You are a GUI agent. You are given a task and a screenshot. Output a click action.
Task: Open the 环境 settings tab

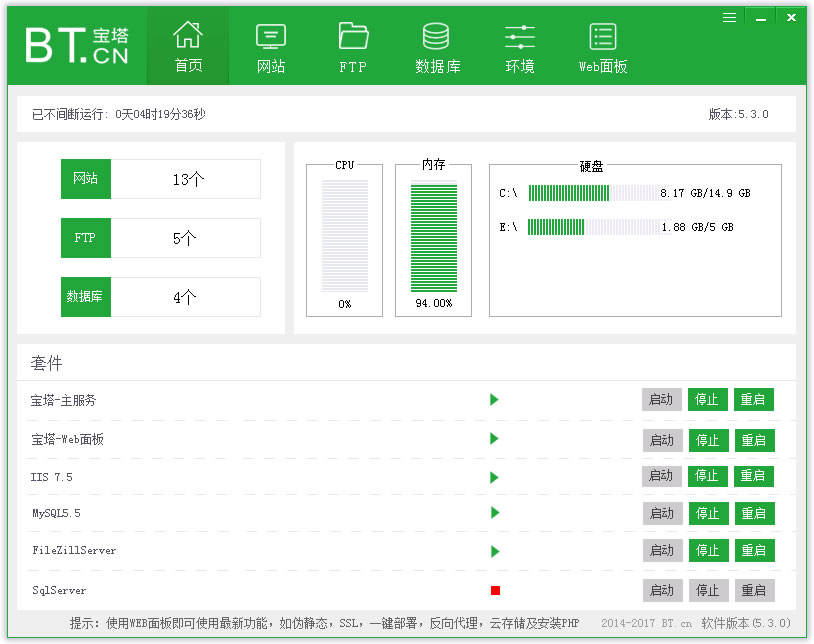pos(520,48)
